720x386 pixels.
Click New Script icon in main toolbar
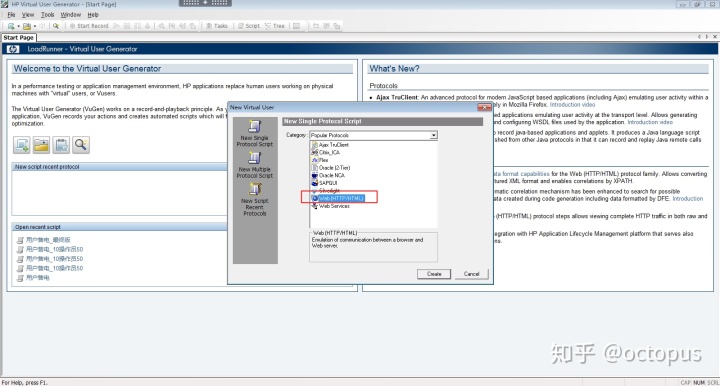tap(11, 26)
